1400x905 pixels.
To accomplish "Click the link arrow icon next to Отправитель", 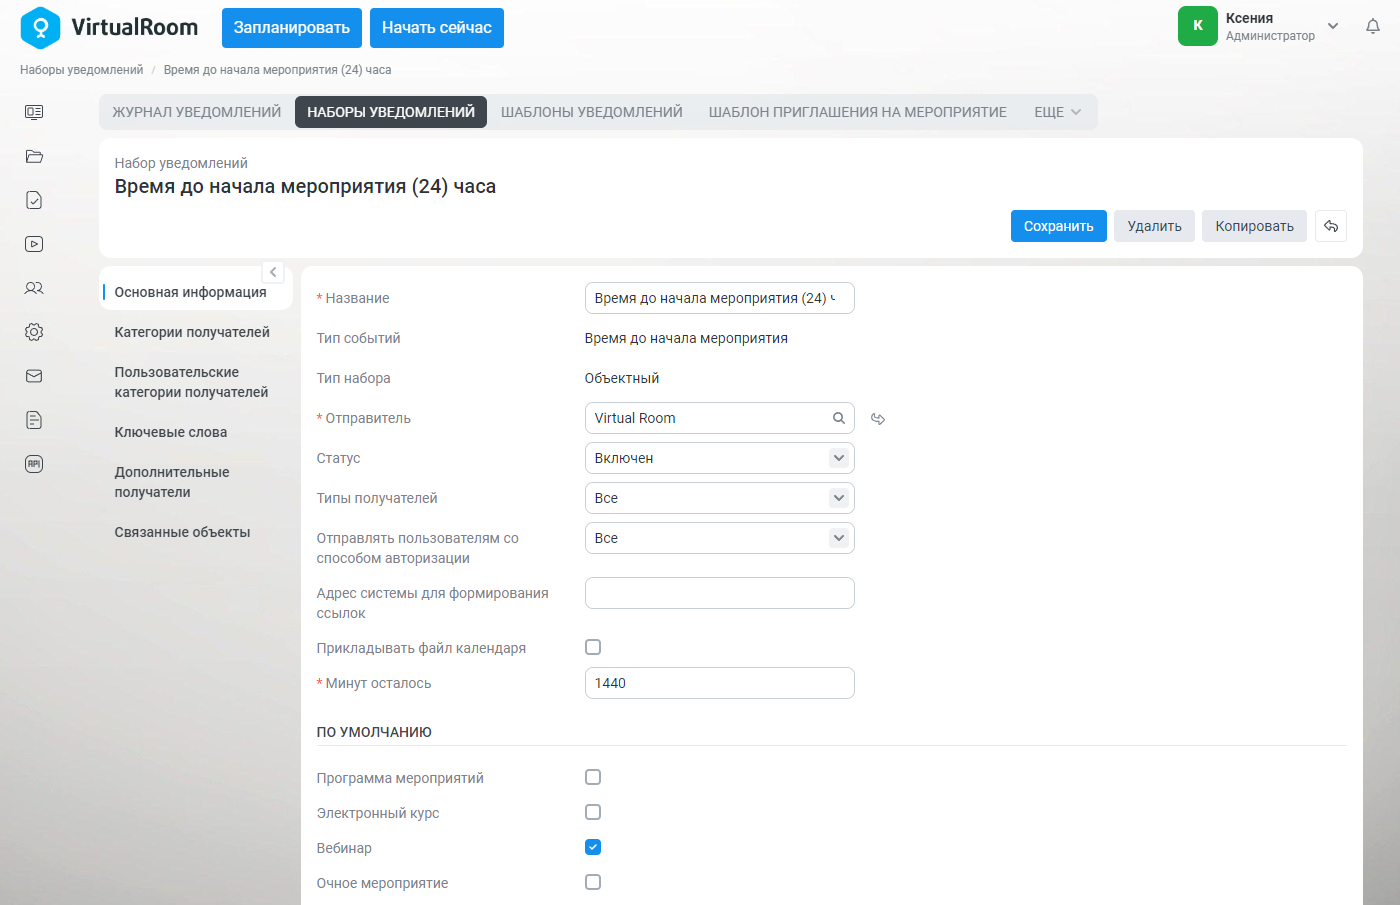I will pyautogui.click(x=878, y=419).
